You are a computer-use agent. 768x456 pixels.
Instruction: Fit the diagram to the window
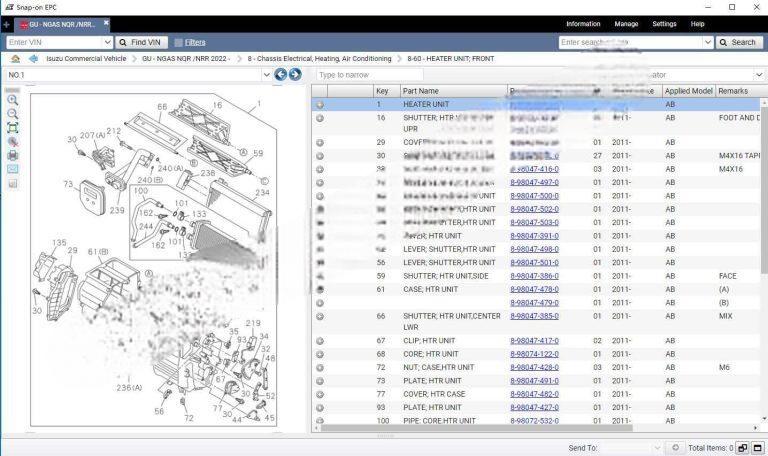pos(13,128)
